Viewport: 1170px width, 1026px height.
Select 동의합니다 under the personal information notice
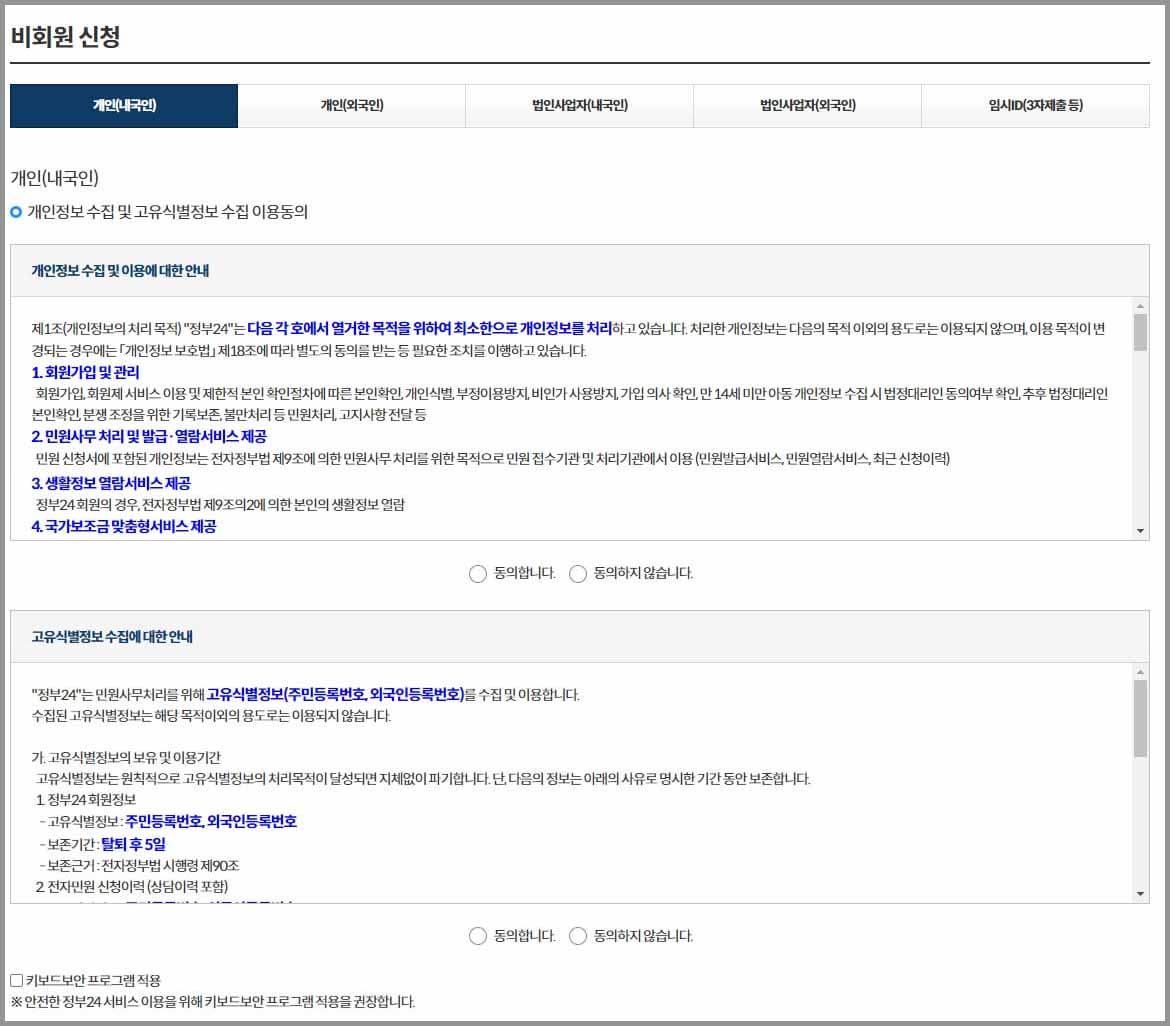477,573
